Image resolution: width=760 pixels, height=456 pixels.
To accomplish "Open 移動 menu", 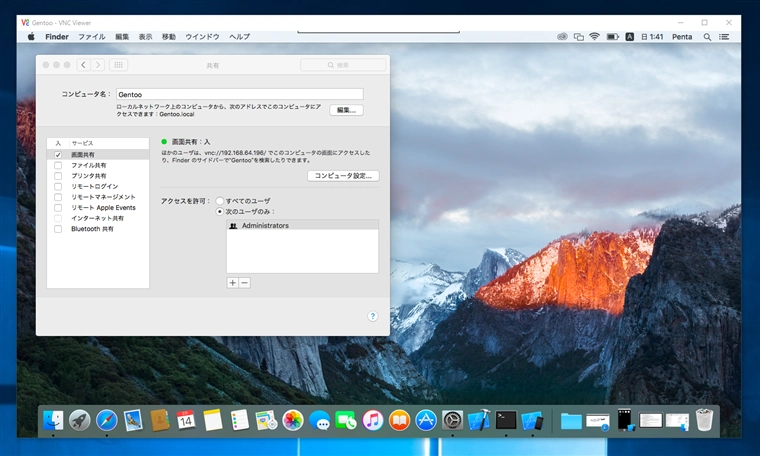I will click(169, 36).
